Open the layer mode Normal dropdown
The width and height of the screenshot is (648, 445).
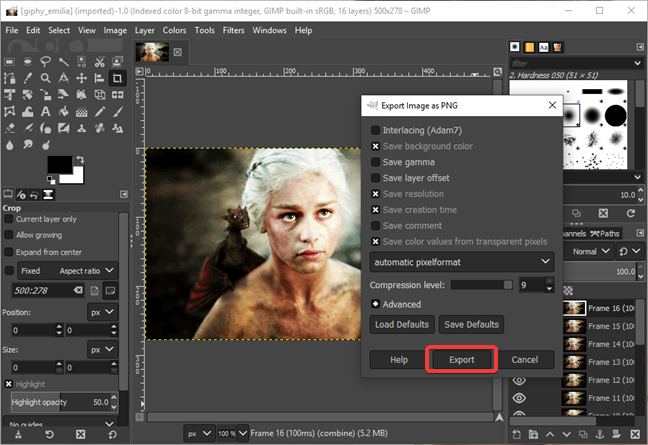coord(590,251)
